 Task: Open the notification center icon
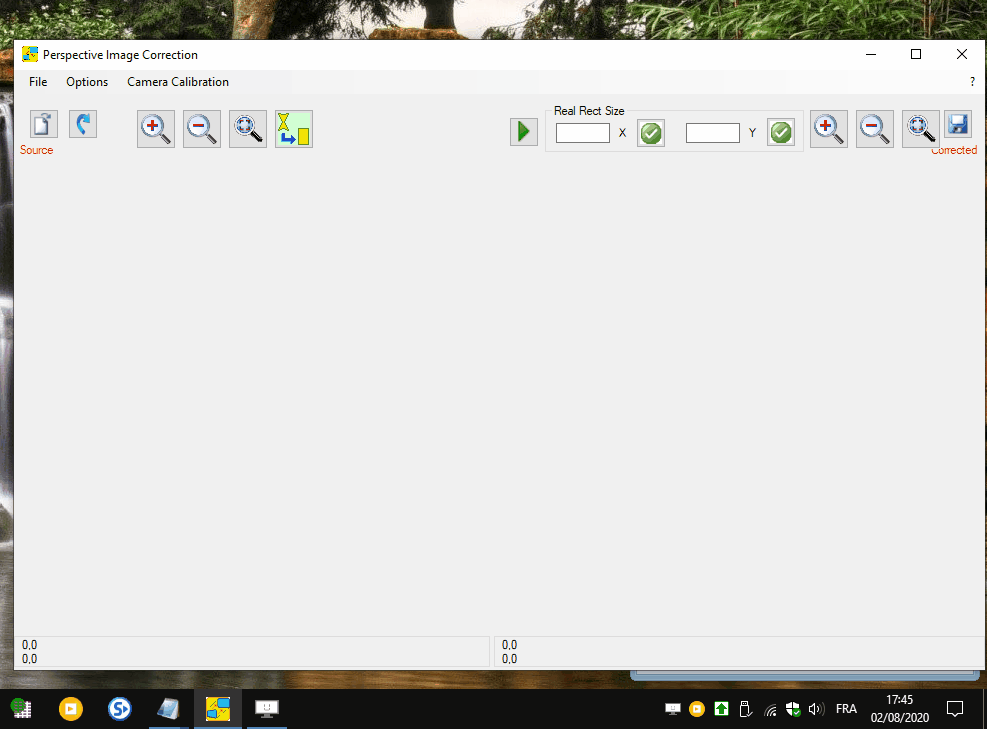click(955, 709)
